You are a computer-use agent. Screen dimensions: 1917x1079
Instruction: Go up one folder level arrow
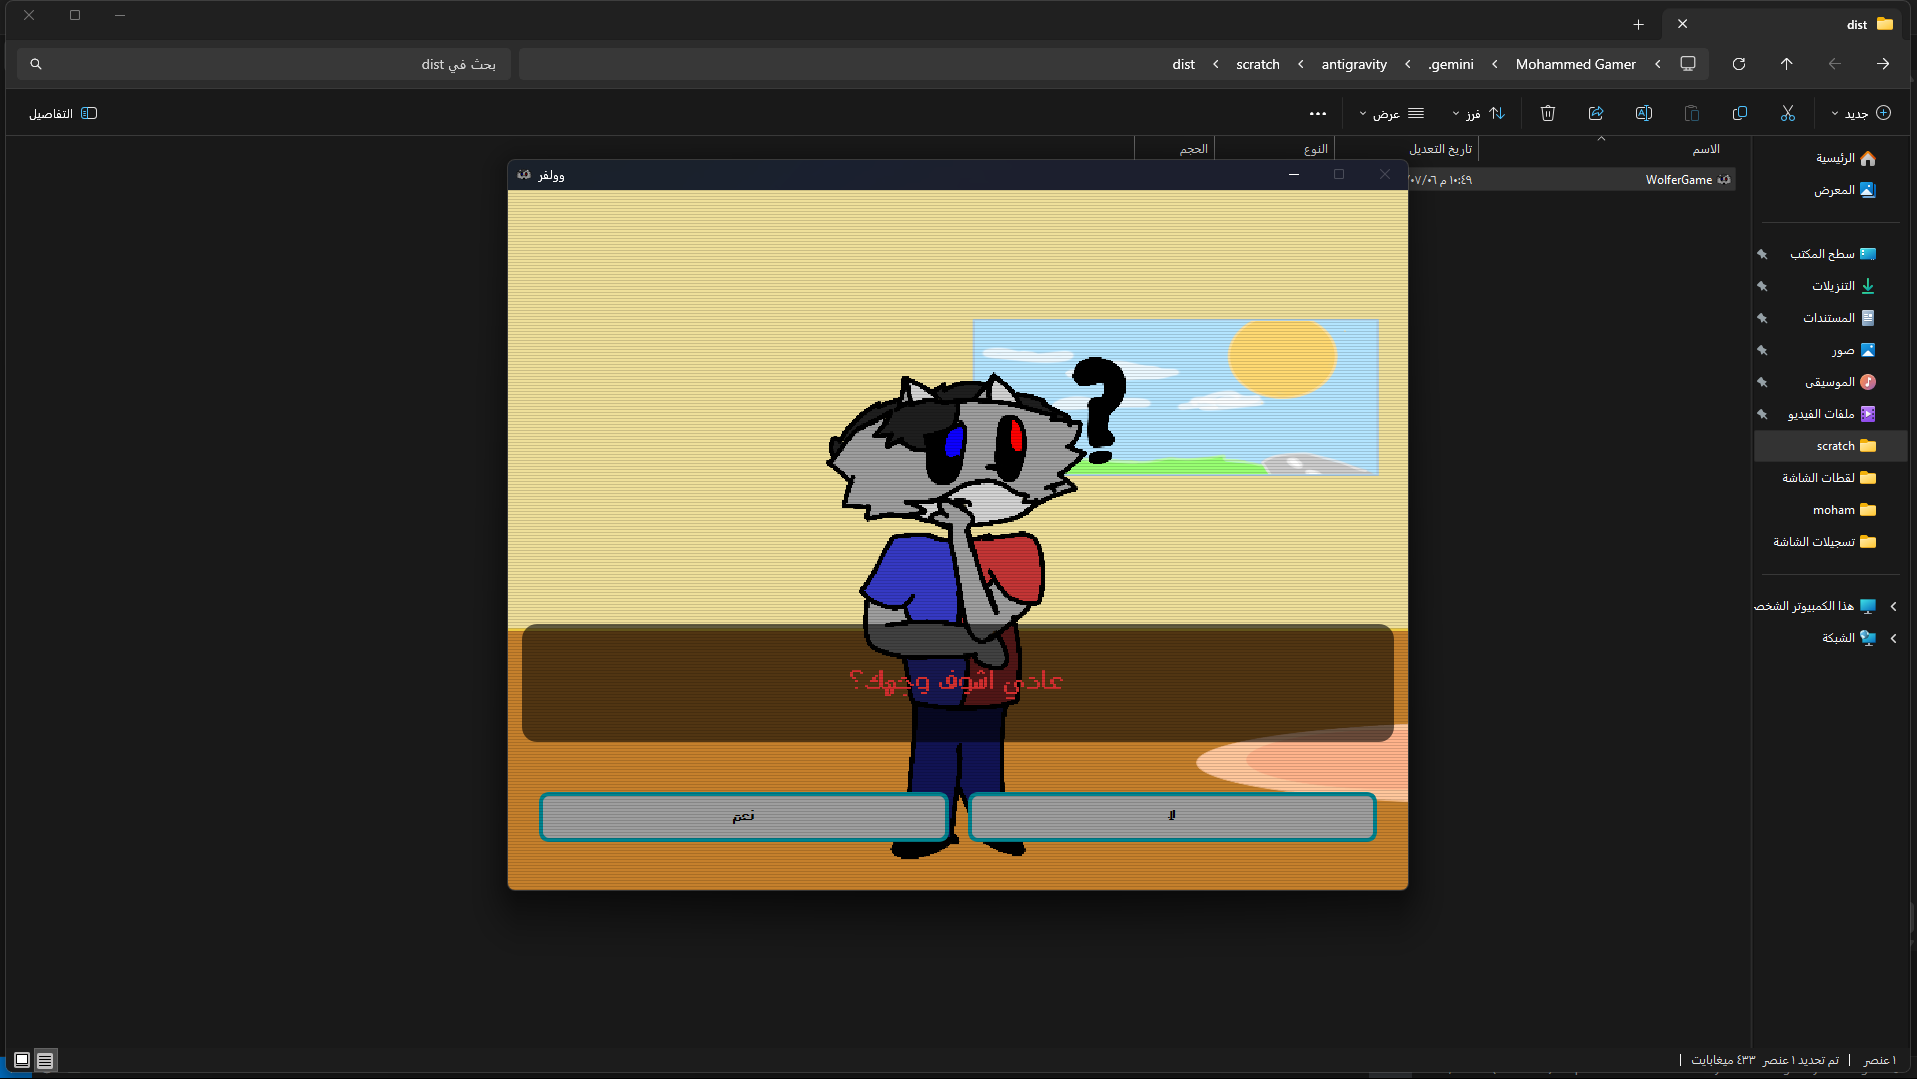1787,64
